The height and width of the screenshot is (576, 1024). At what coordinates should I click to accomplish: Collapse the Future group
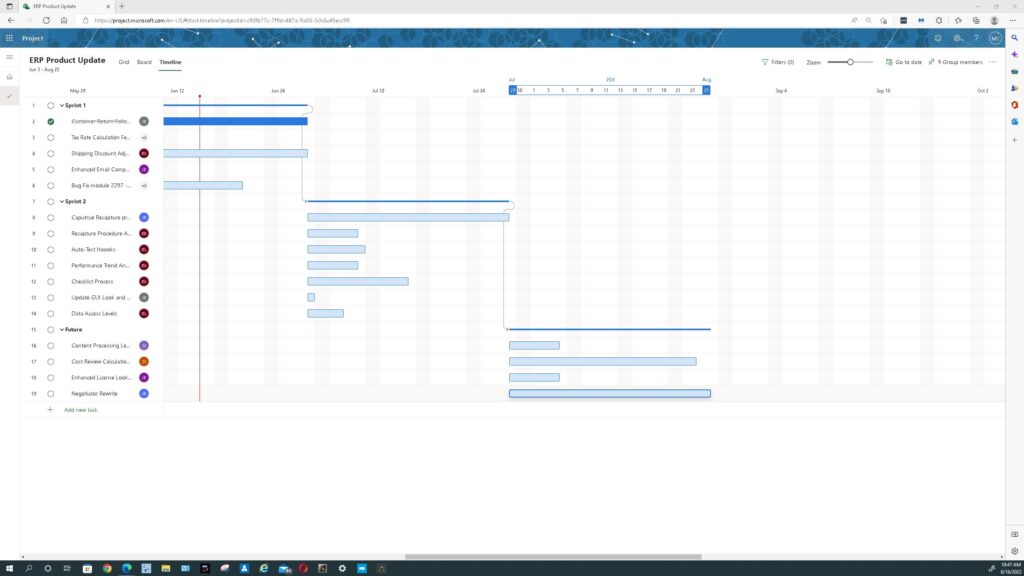[x=62, y=329]
